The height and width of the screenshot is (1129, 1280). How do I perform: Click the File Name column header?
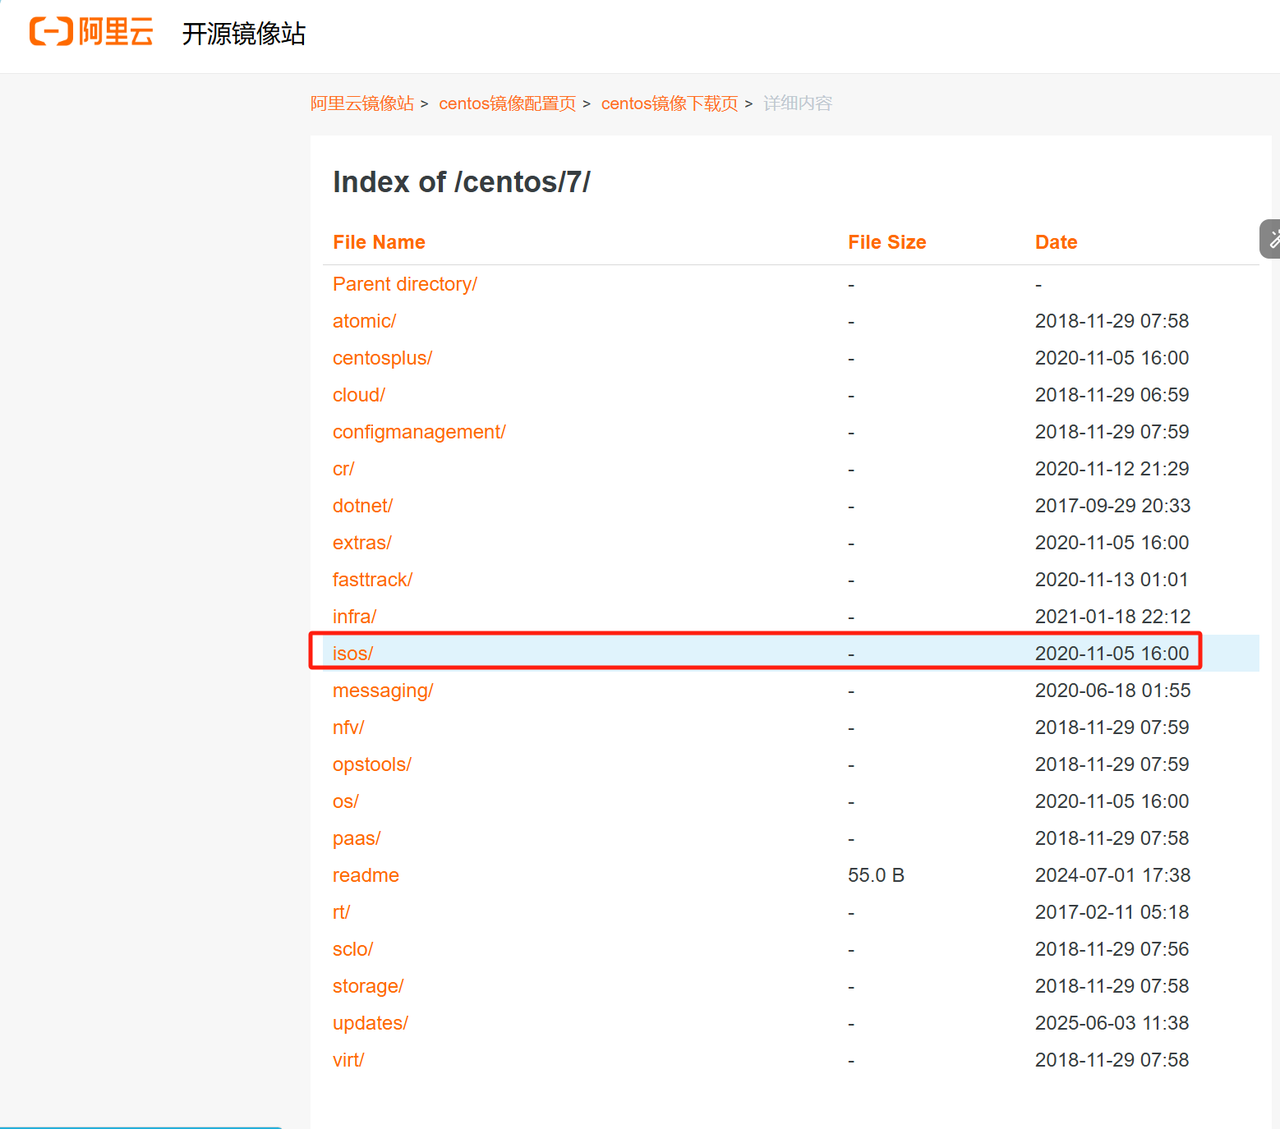tap(379, 242)
